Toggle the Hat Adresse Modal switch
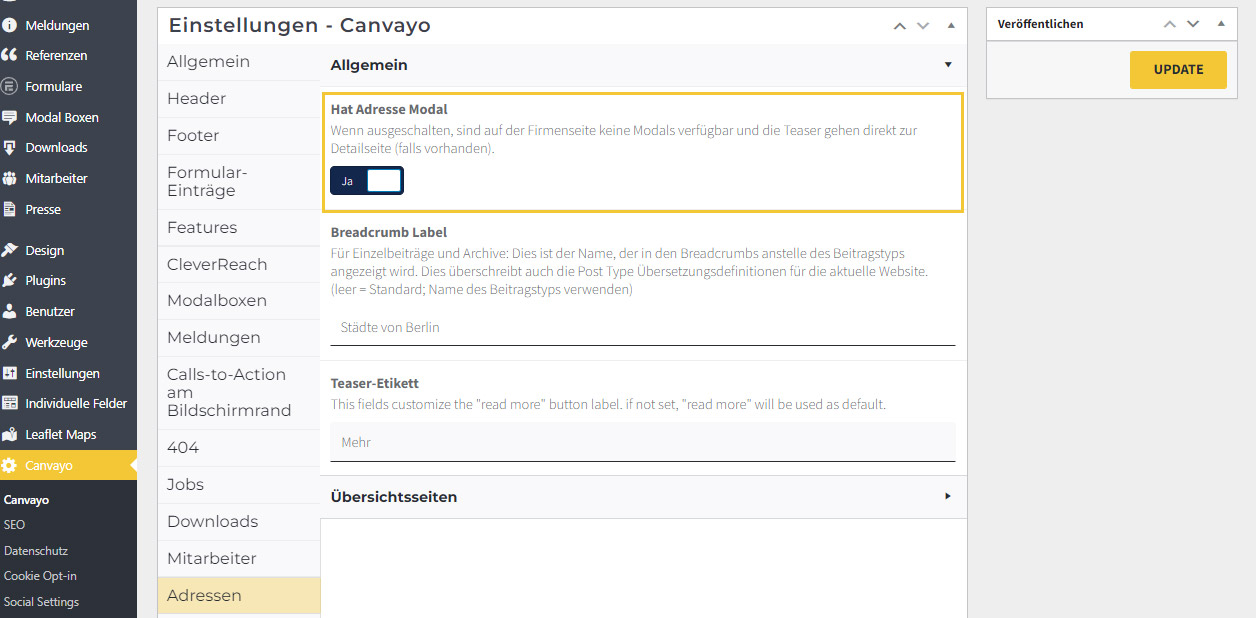 click(x=366, y=181)
